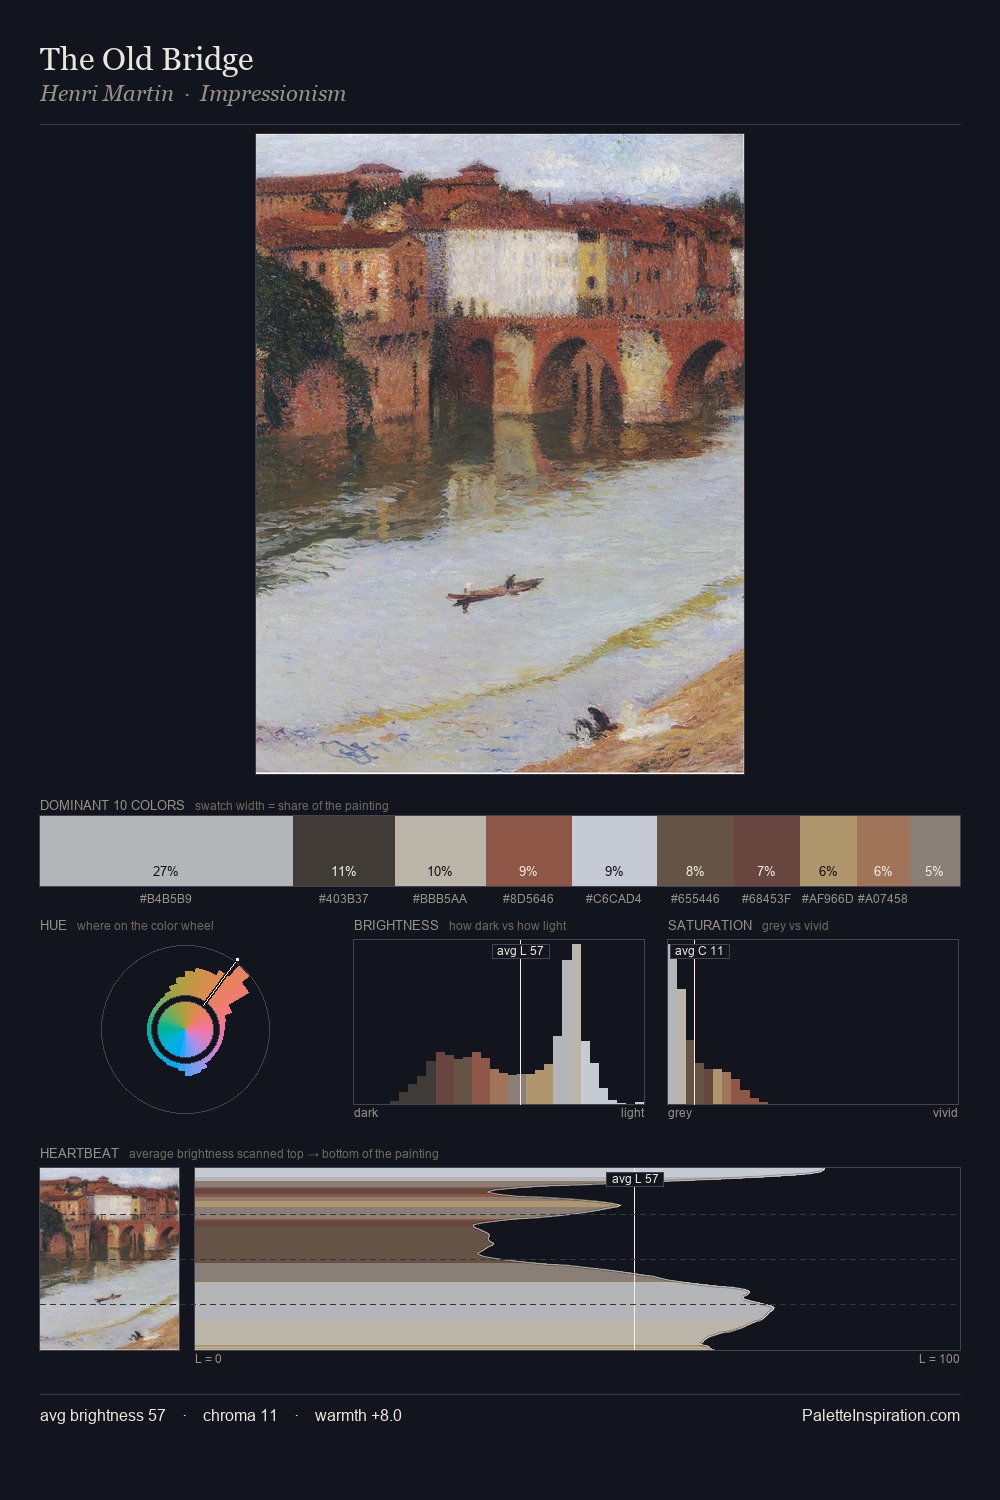The height and width of the screenshot is (1500, 1000).
Task: Click the subtitle "Henri Martin · Impressionism"
Action: pyautogui.click(x=193, y=94)
